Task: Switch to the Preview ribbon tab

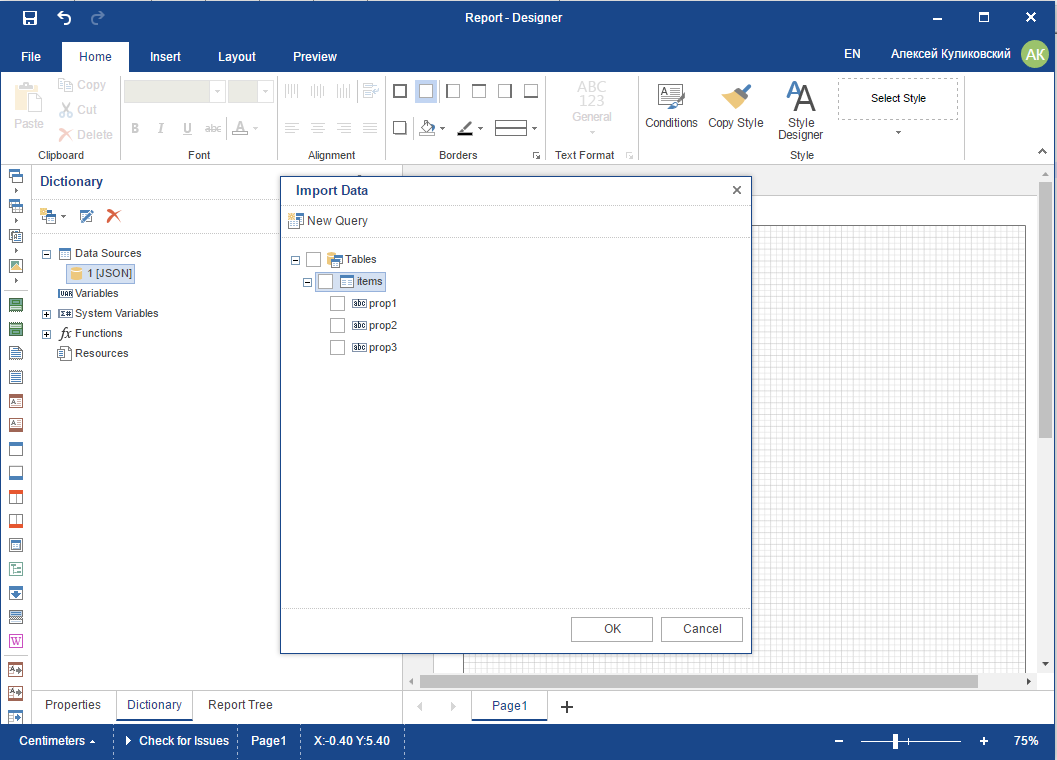Action: [x=315, y=57]
